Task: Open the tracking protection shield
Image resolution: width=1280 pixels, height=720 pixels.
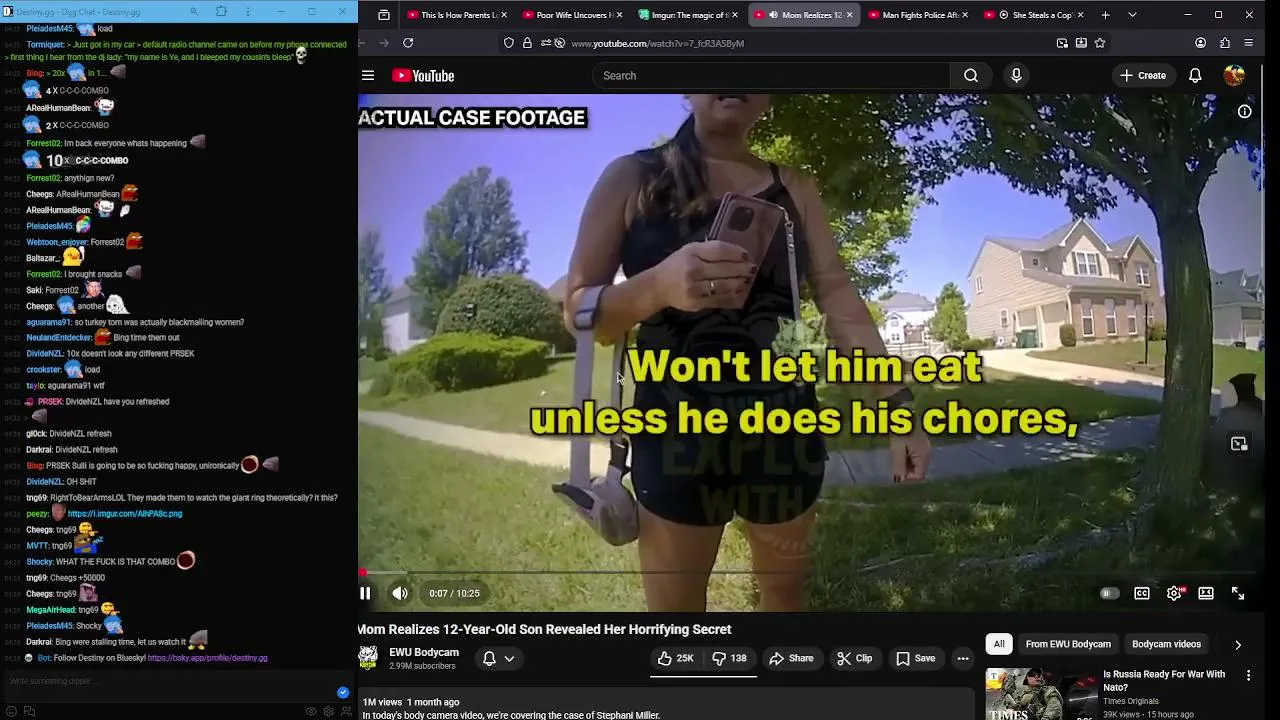Action: [x=509, y=43]
